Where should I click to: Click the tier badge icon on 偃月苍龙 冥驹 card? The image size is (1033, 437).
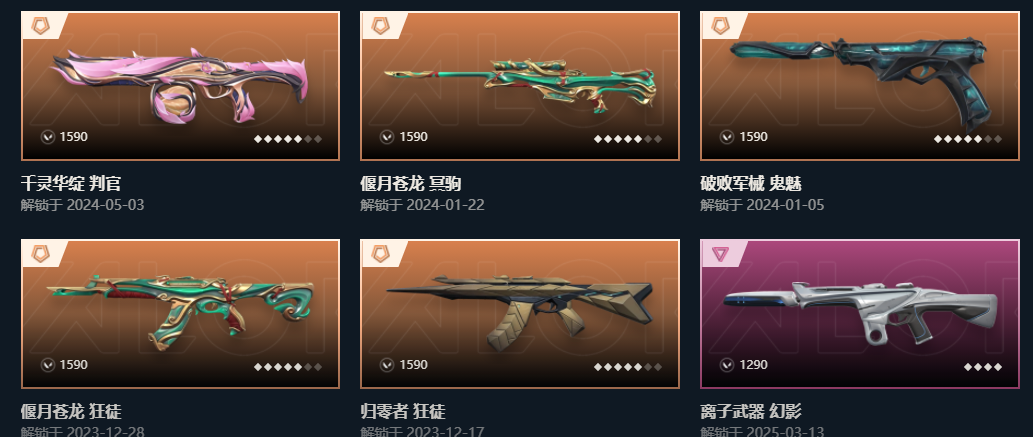coord(380,26)
